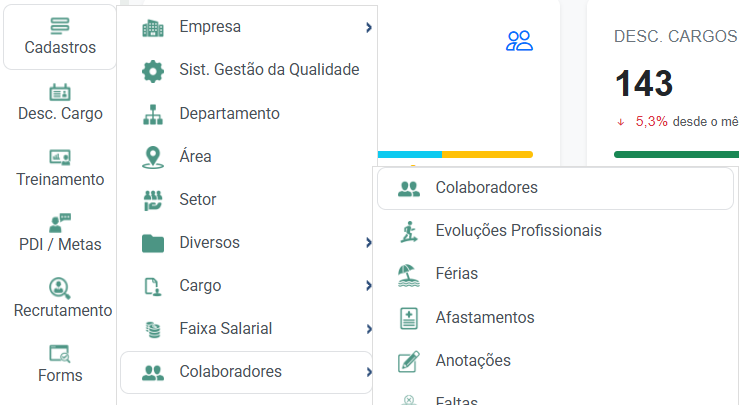This screenshot has height=405, width=739.
Task: Click the Forms sidebar icon
Action: click(x=60, y=353)
